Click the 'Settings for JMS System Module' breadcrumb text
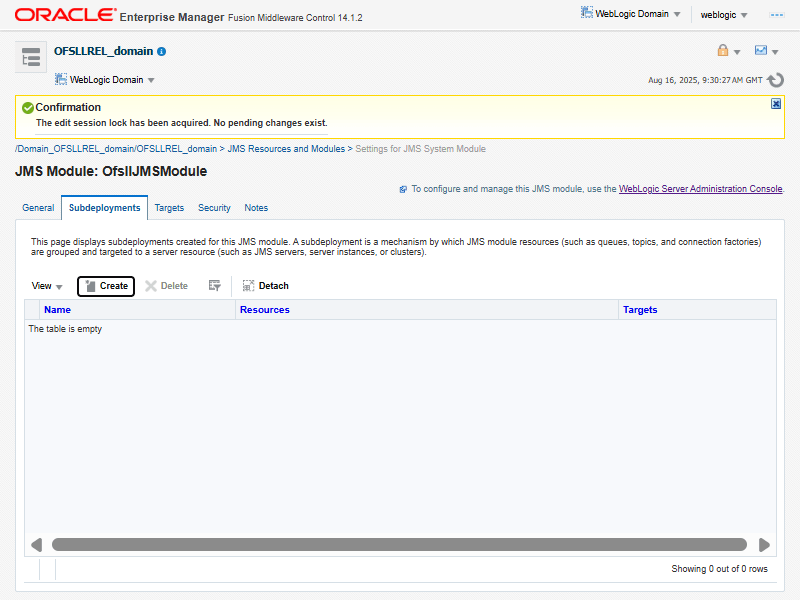 (x=420, y=149)
